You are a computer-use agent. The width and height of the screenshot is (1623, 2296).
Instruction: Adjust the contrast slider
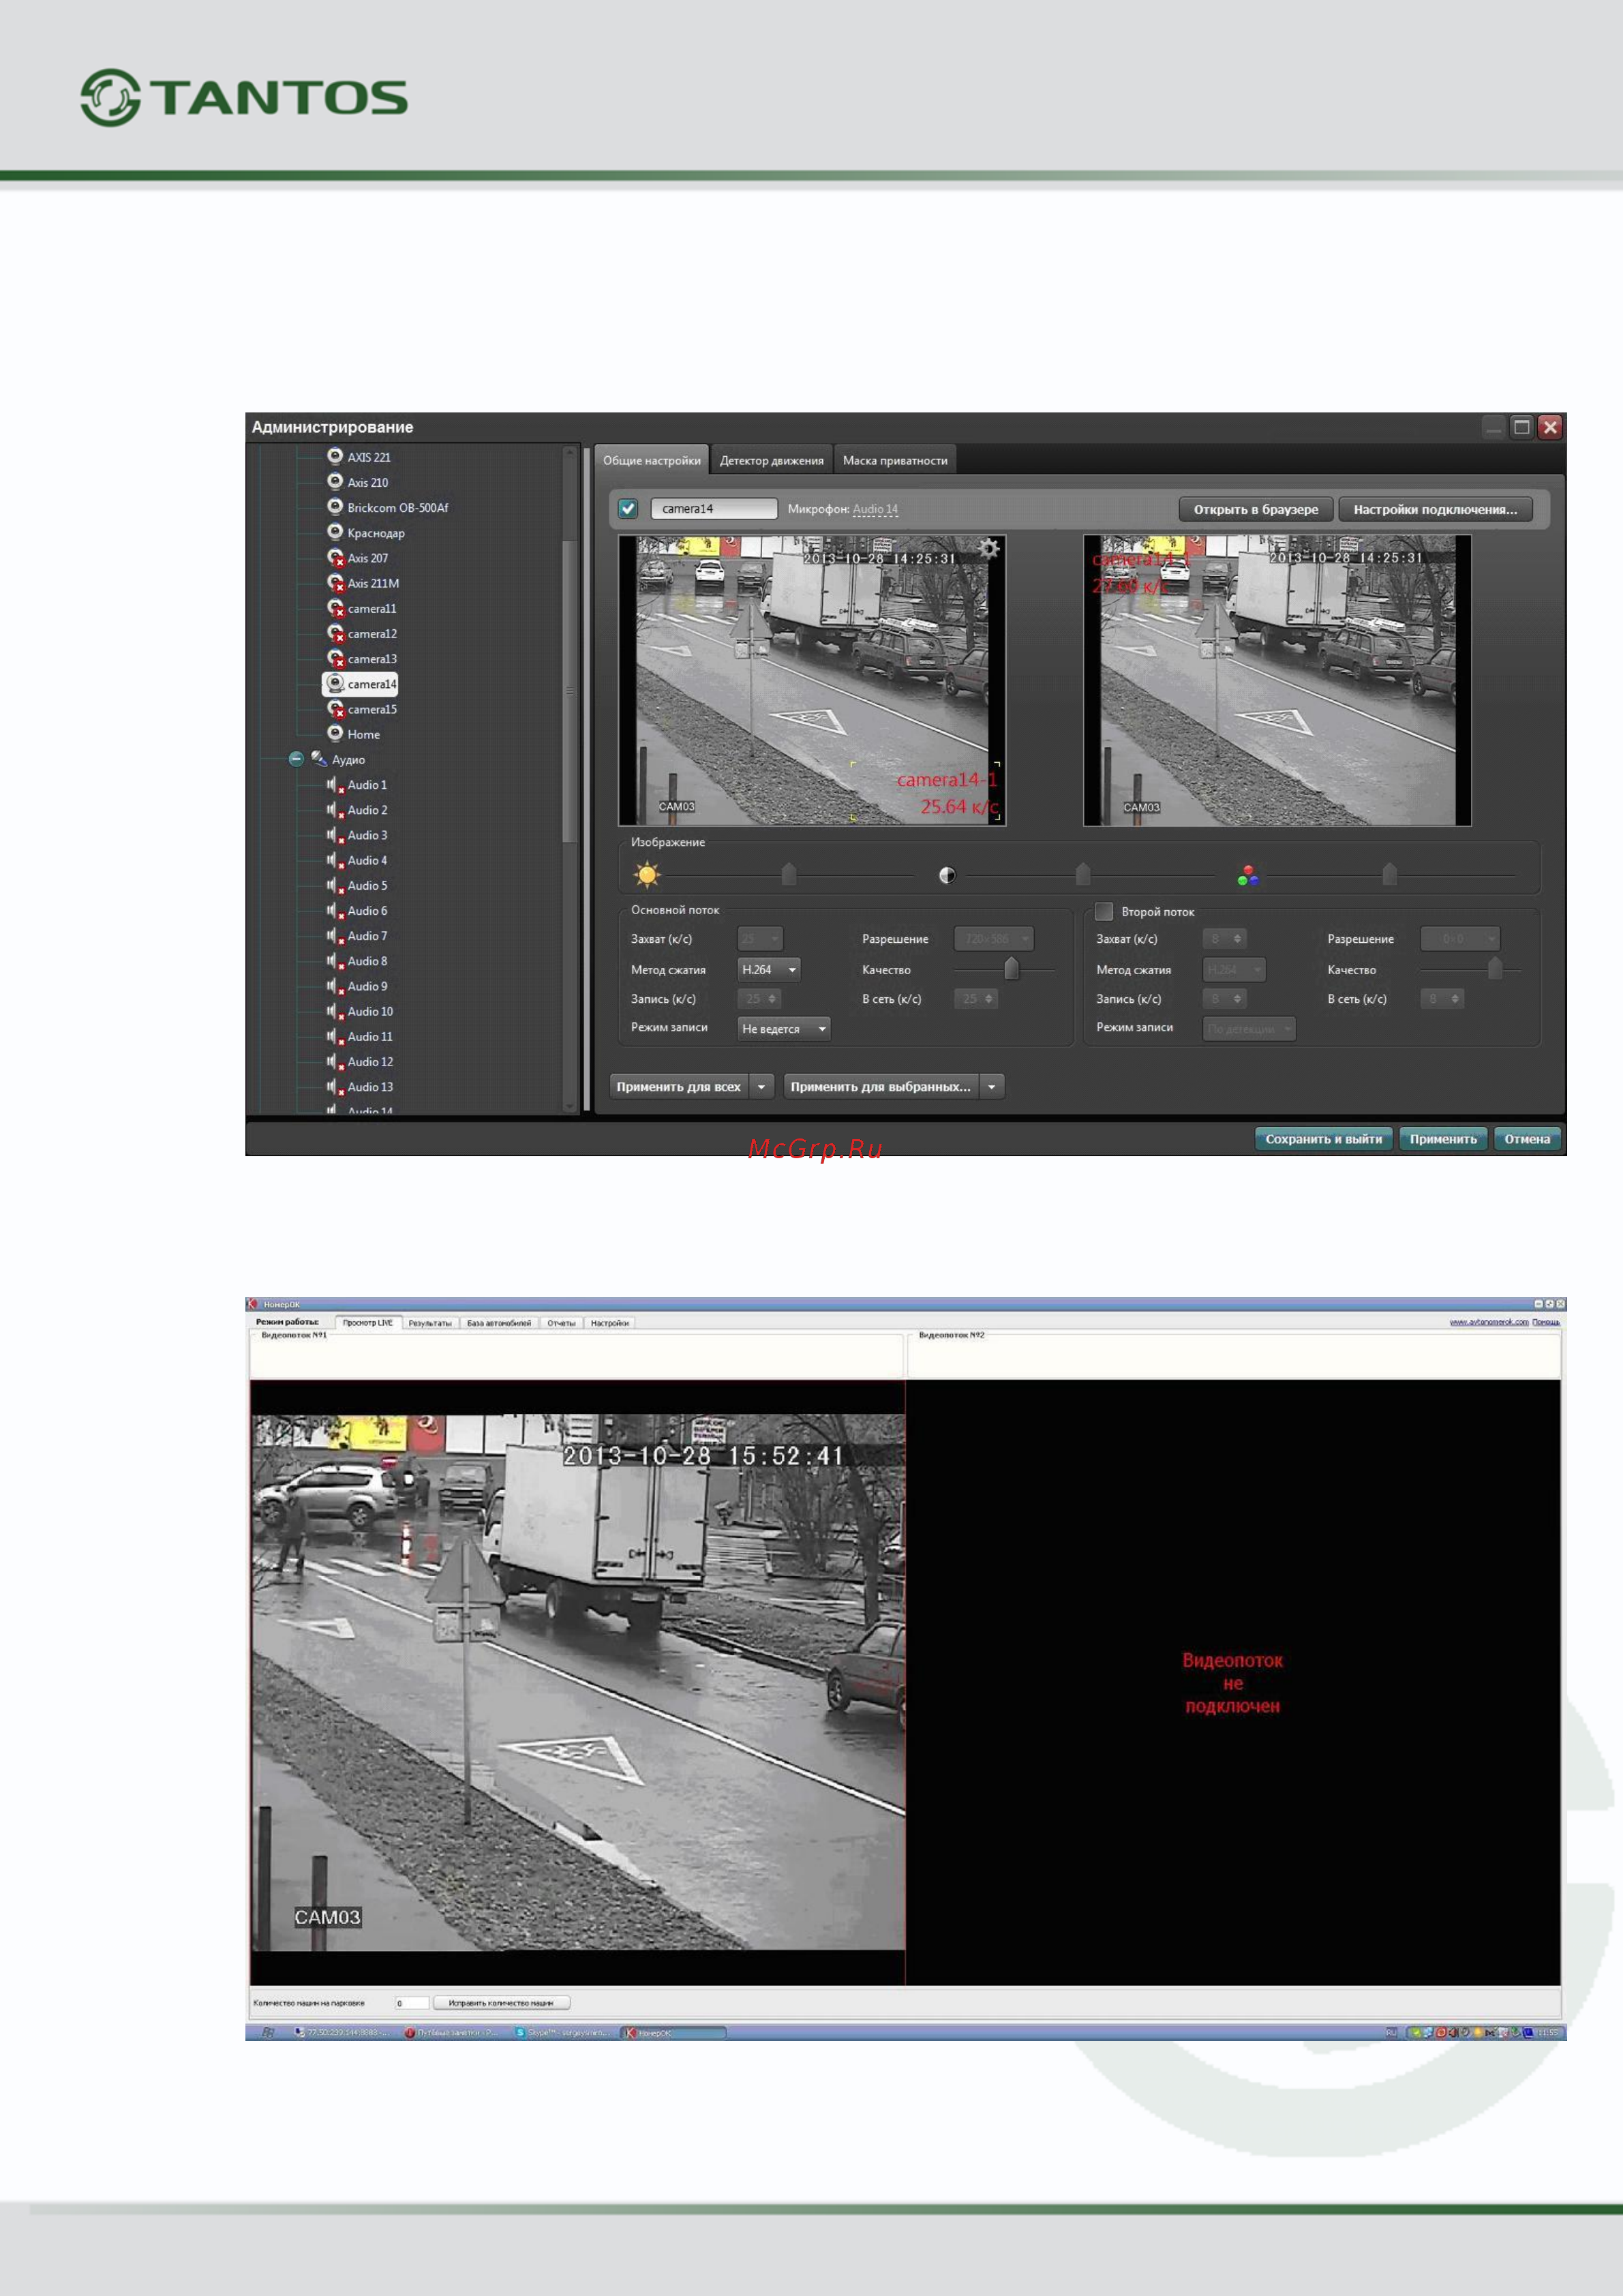[x=1082, y=875]
